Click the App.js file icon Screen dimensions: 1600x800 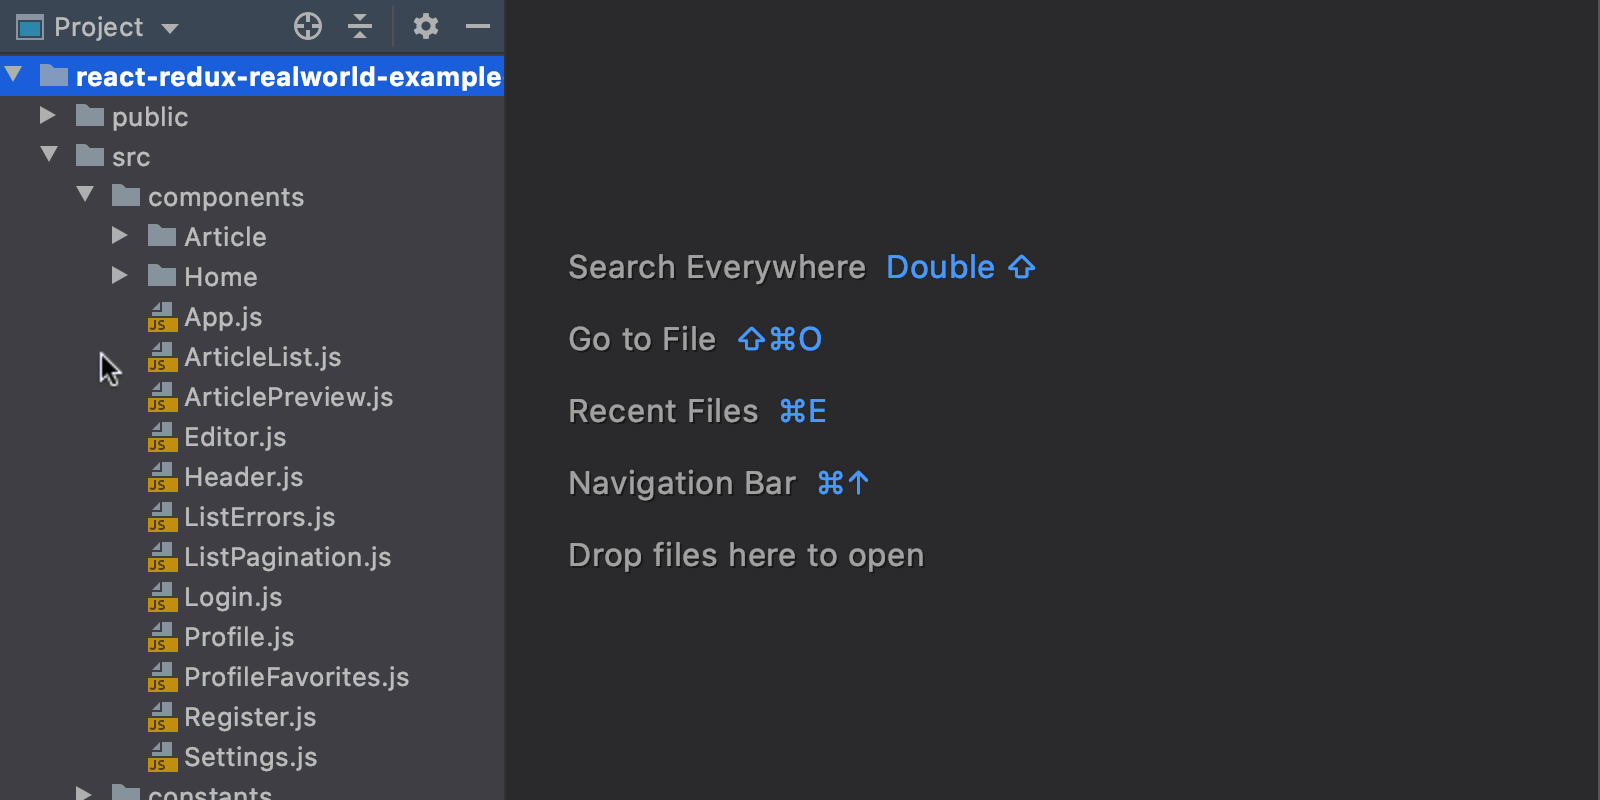click(162, 317)
